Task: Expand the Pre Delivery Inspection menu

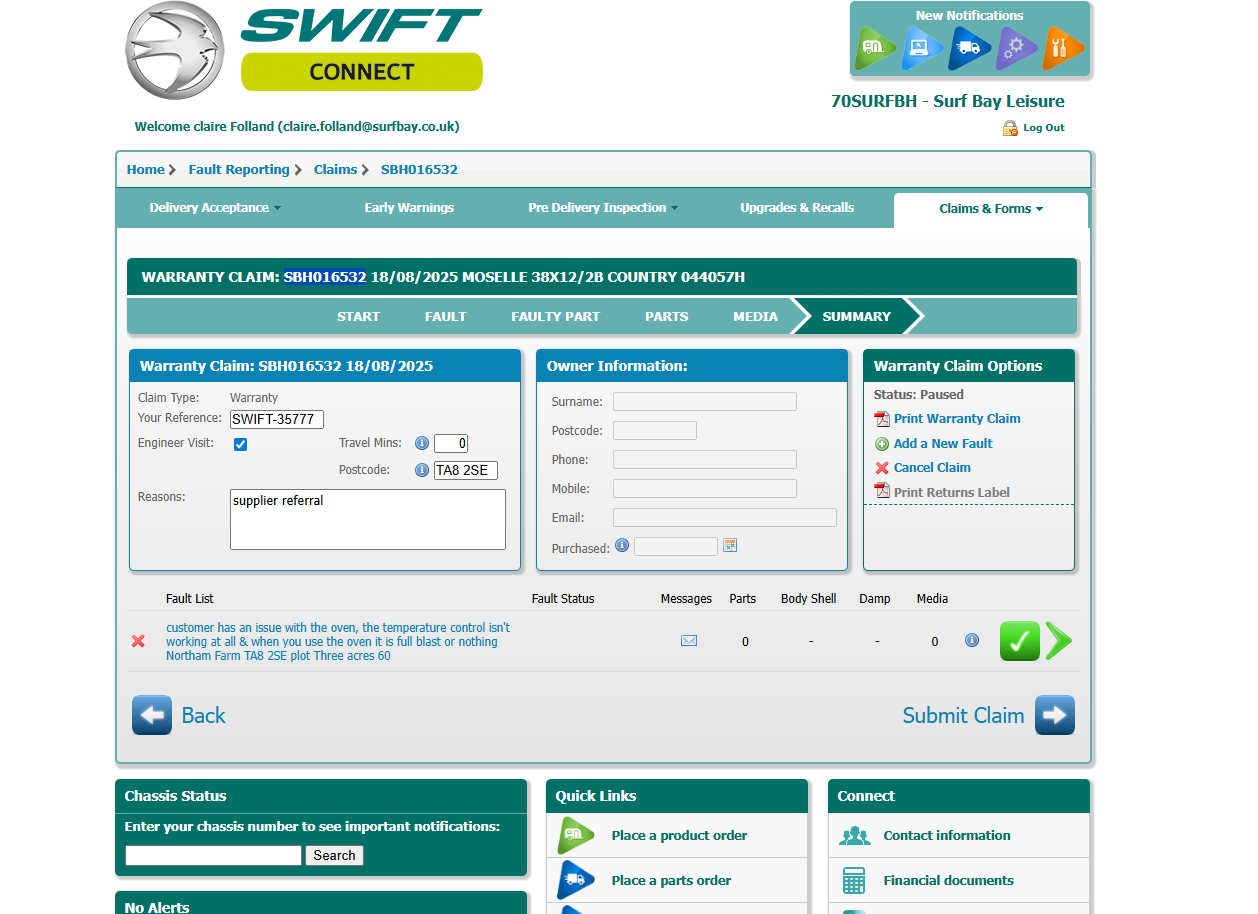Action: pos(603,208)
